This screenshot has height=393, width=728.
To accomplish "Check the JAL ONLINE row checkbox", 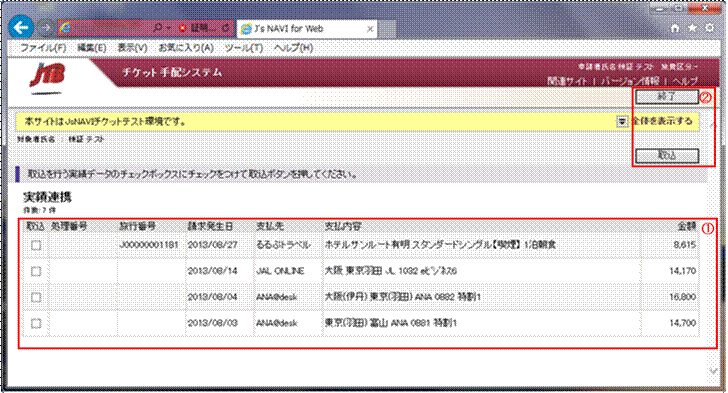I will click(x=36, y=271).
